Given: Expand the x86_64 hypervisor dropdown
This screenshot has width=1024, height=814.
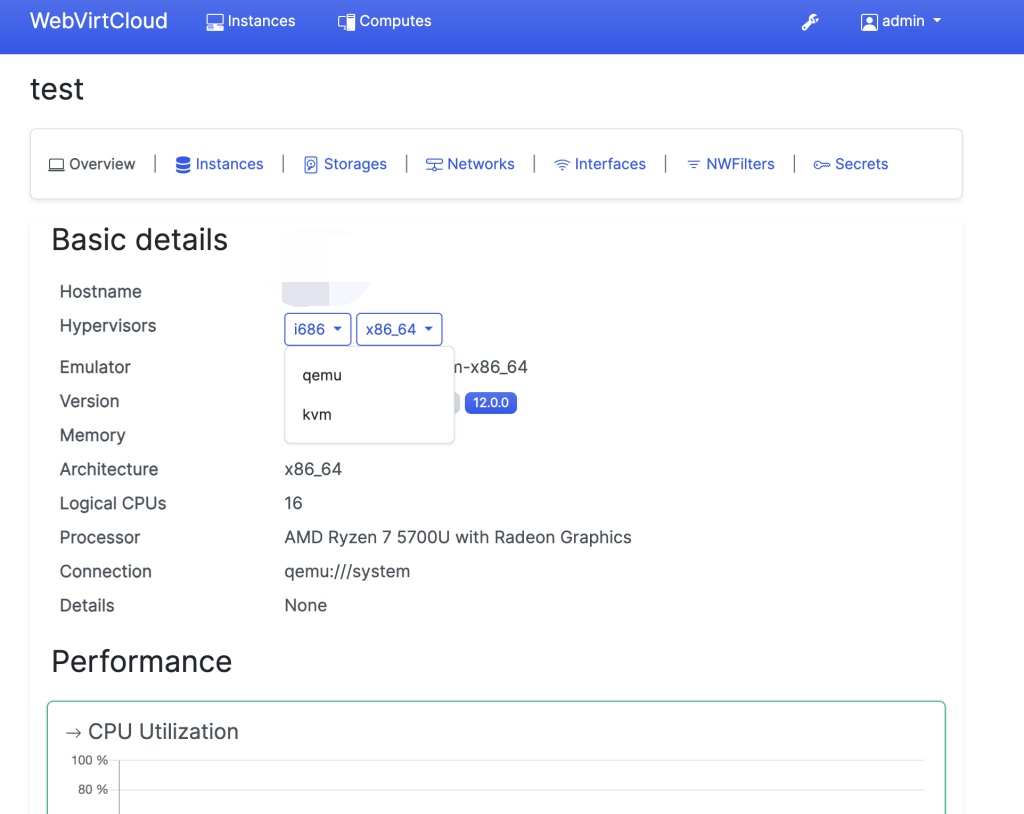Looking at the screenshot, I should pyautogui.click(x=399, y=329).
